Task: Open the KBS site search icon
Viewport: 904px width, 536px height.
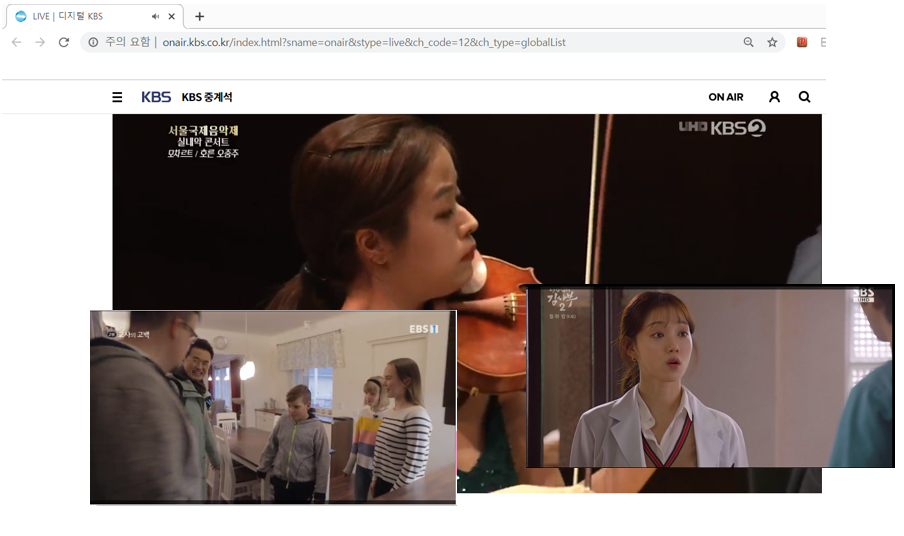Action: click(x=804, y=97)
